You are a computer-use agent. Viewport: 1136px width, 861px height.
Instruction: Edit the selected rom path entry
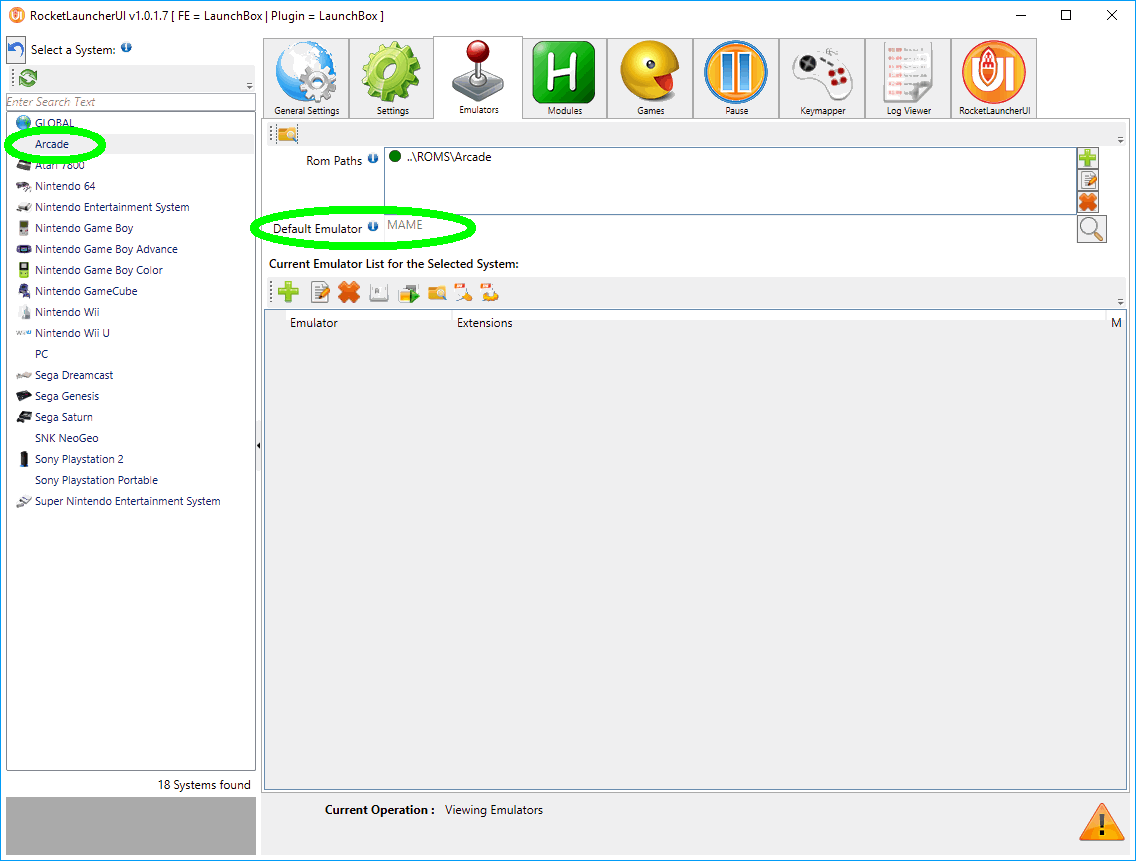pyautogui.click(x=1088, y=180)
